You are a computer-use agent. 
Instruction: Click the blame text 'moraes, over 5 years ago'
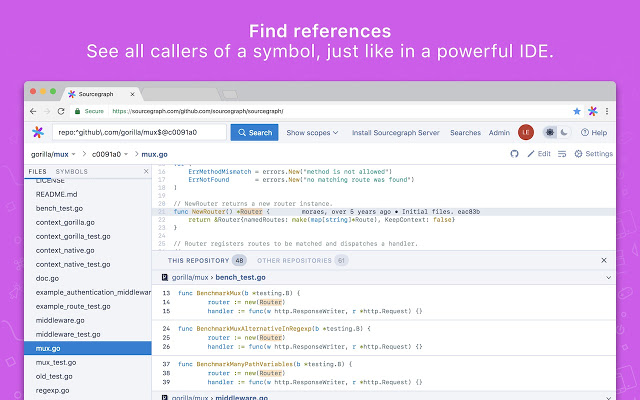point(347,211)
